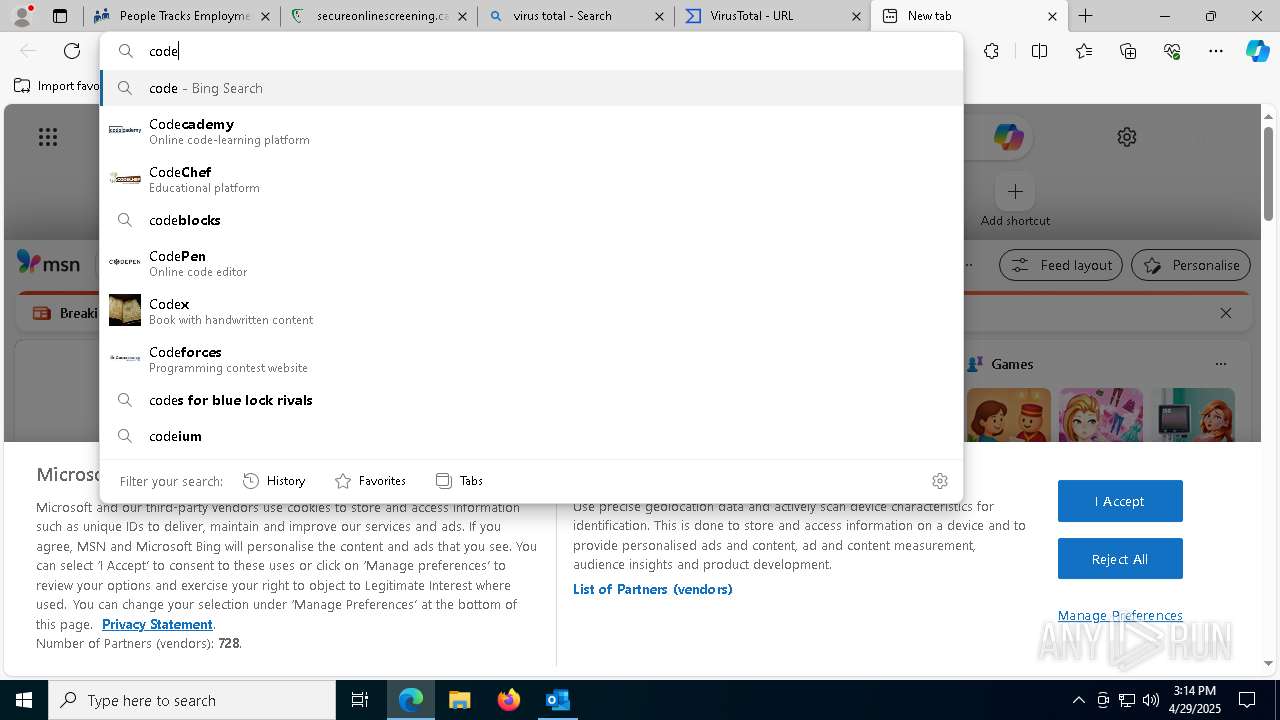
Task: Open Browser essentials heart icon
Action: click(x=1172, y=51)
